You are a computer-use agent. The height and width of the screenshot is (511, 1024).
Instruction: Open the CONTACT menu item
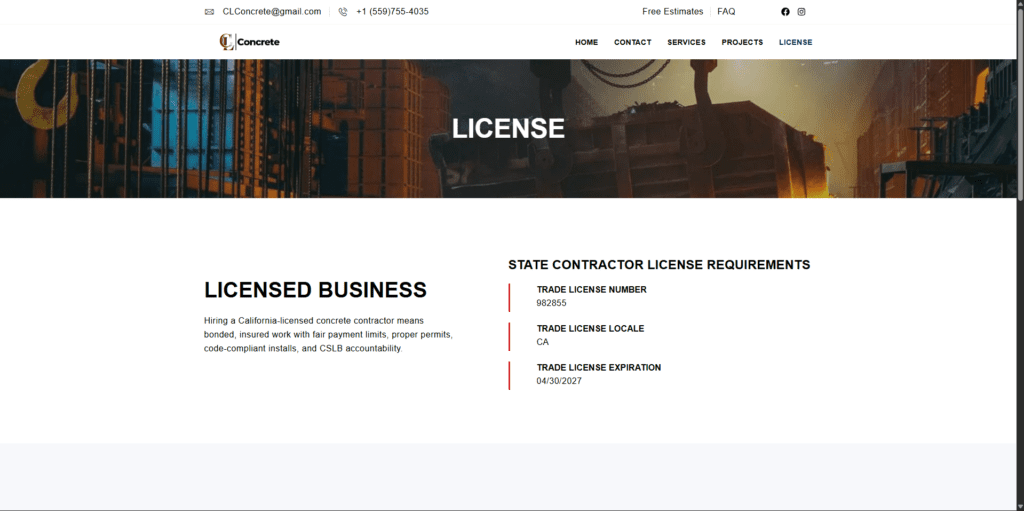[632, 42]
